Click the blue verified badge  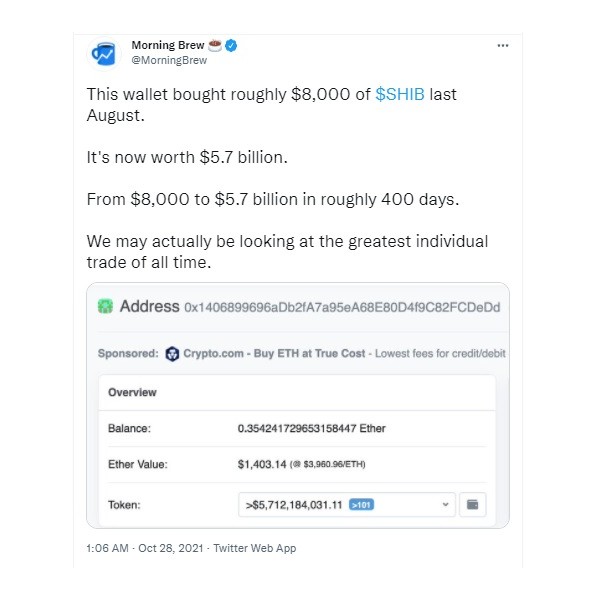pyautogui.click(x=230, y=46)
